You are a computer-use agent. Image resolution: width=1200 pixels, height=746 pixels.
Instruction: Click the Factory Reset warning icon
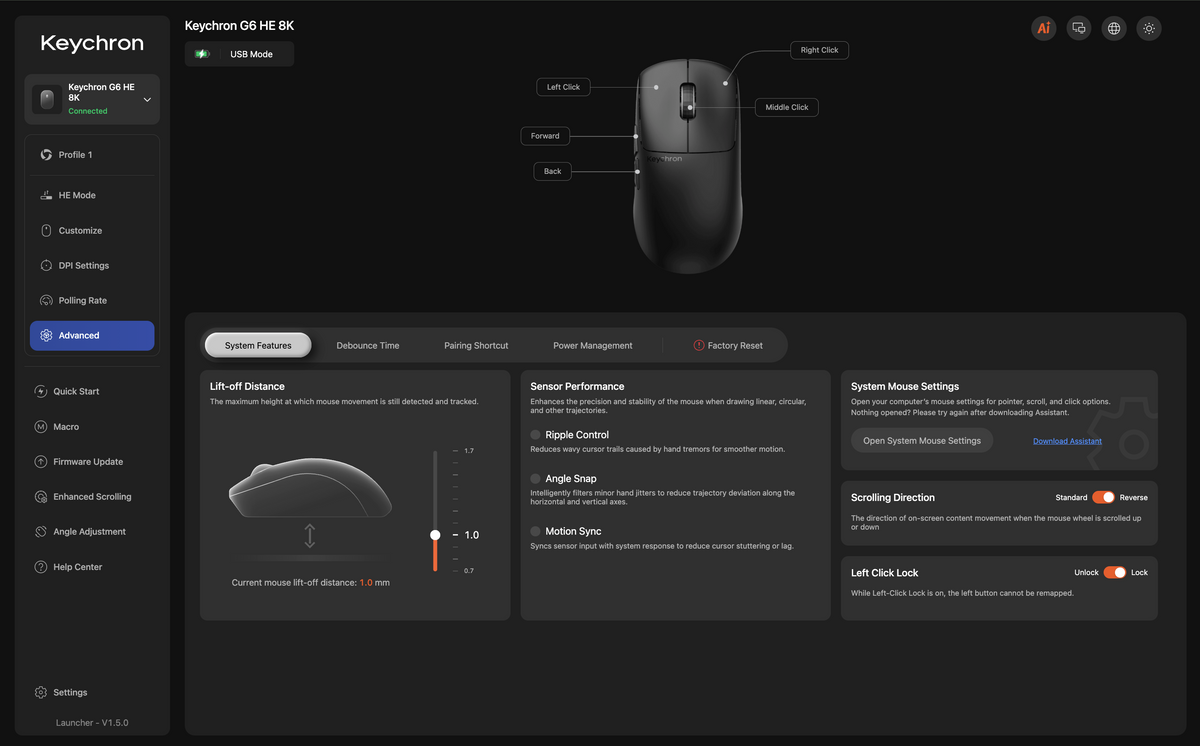(698, 345)
